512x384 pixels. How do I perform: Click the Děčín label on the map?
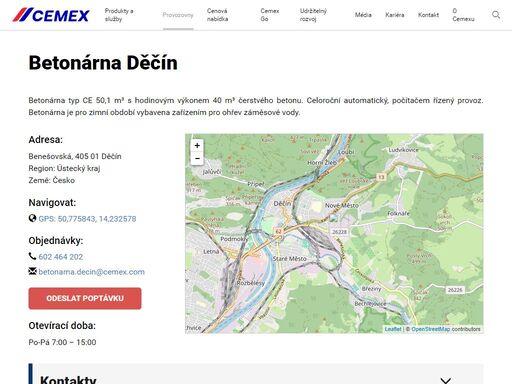pyautogui.click(x=282, y=203)
